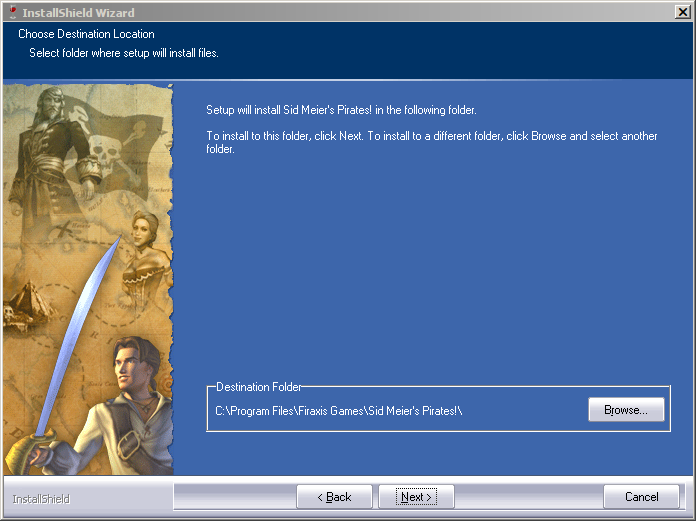Go back with the Back button

(x=334, y=497)
